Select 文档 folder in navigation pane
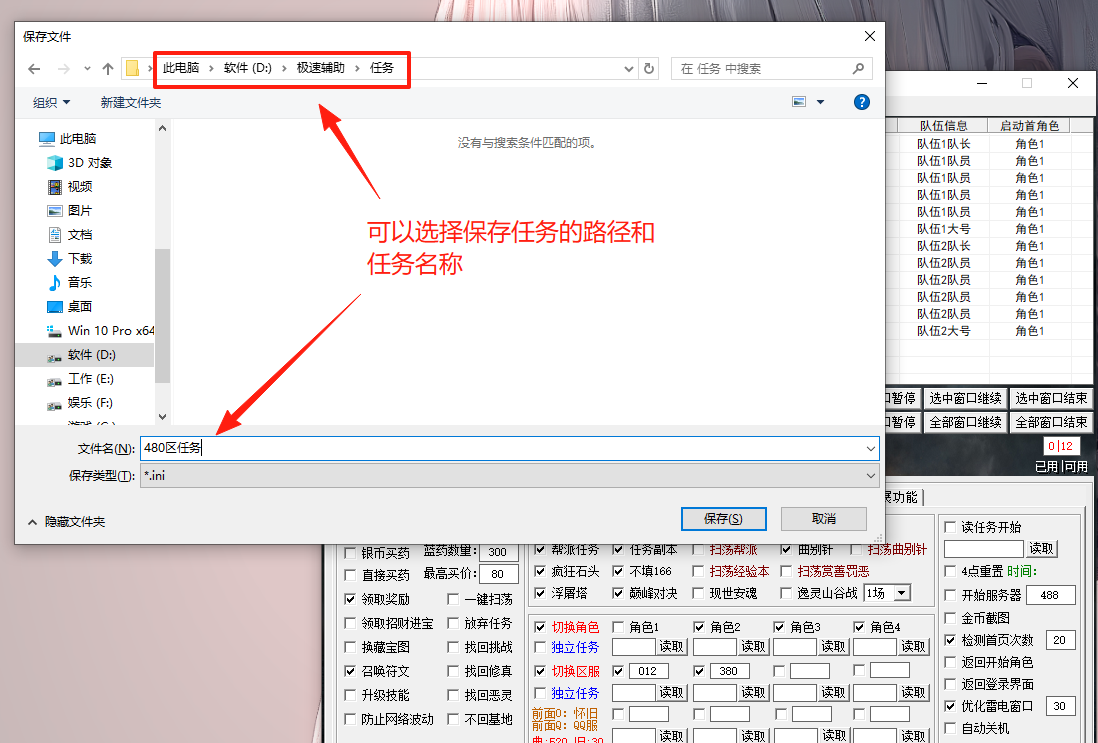Image resolution: width=1098 pixels, height=743 pixels. [x=80, y=235]
